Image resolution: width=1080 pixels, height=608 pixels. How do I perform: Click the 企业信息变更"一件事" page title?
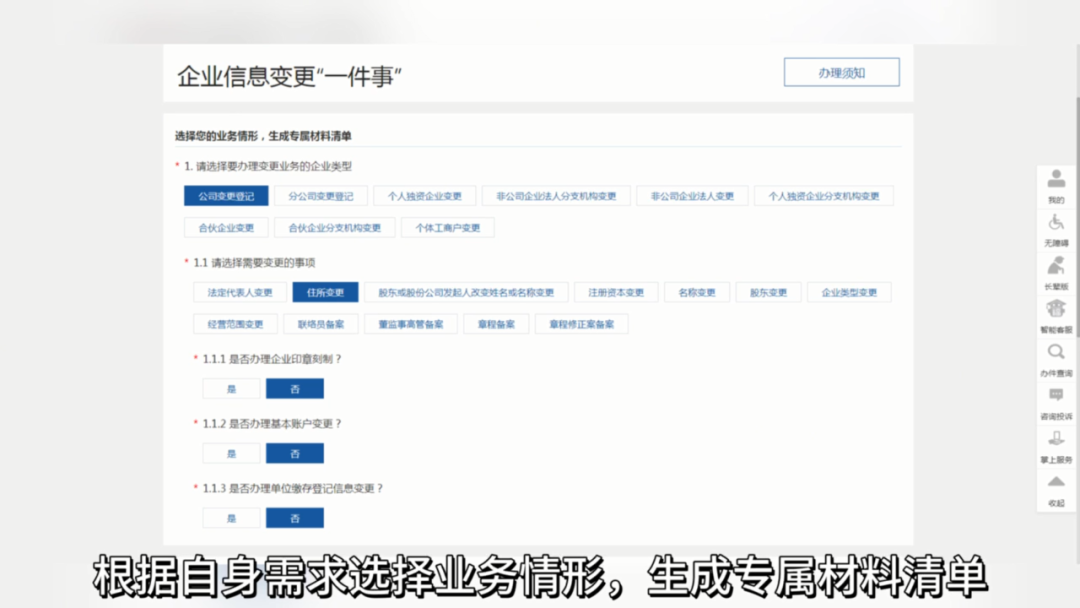[x=289, y=76]
